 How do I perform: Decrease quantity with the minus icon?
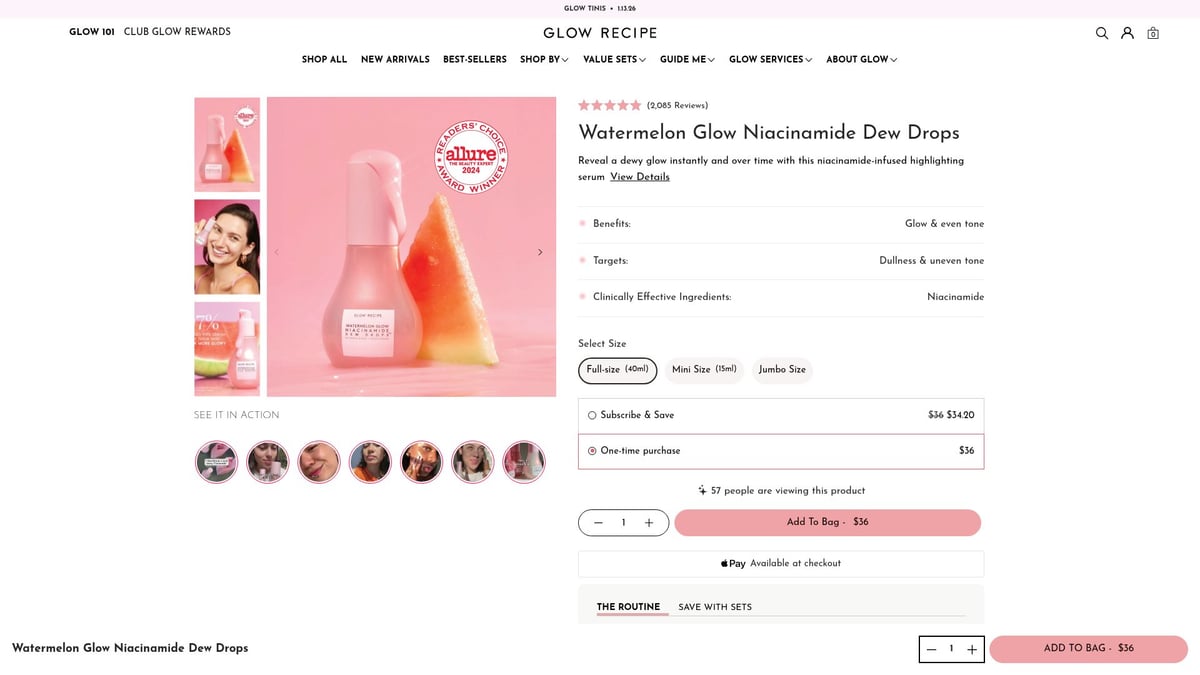point(598,522)
